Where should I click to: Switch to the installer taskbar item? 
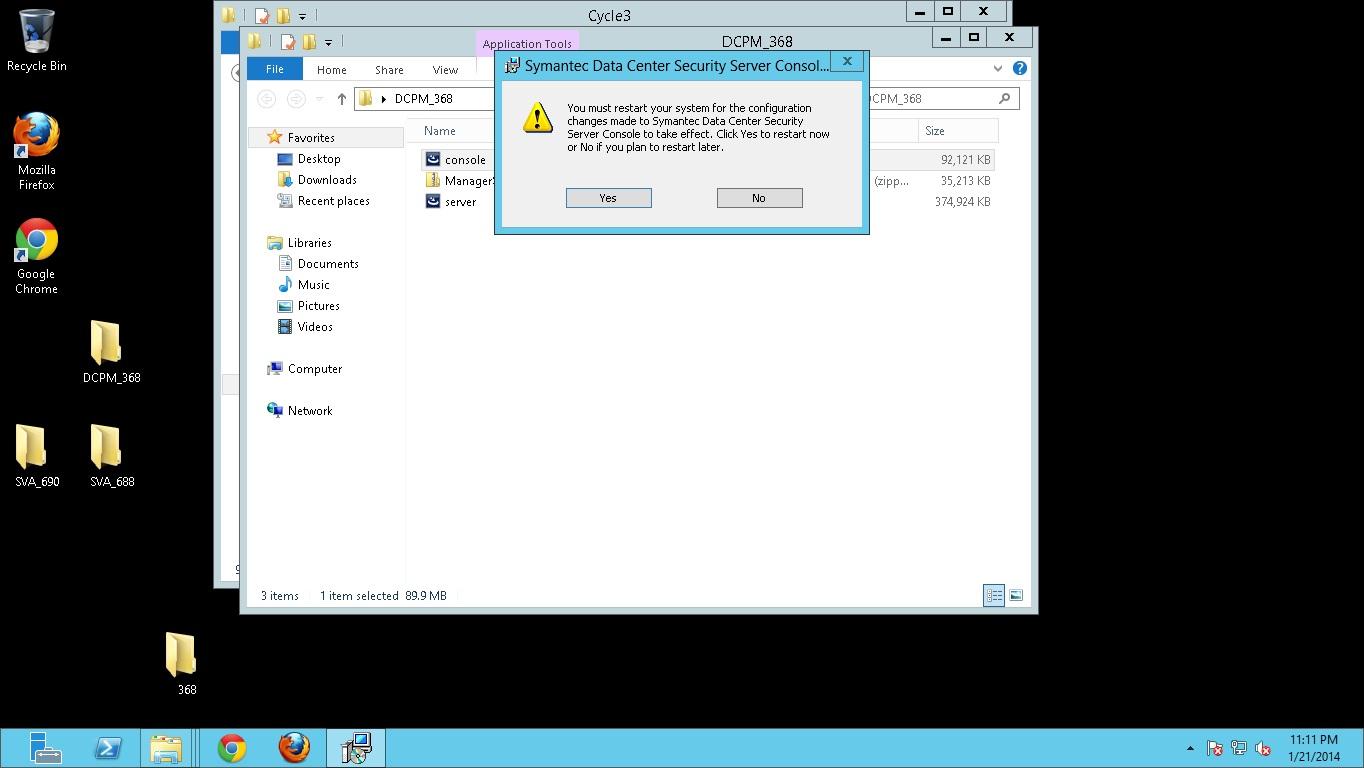tap(356, 748)
